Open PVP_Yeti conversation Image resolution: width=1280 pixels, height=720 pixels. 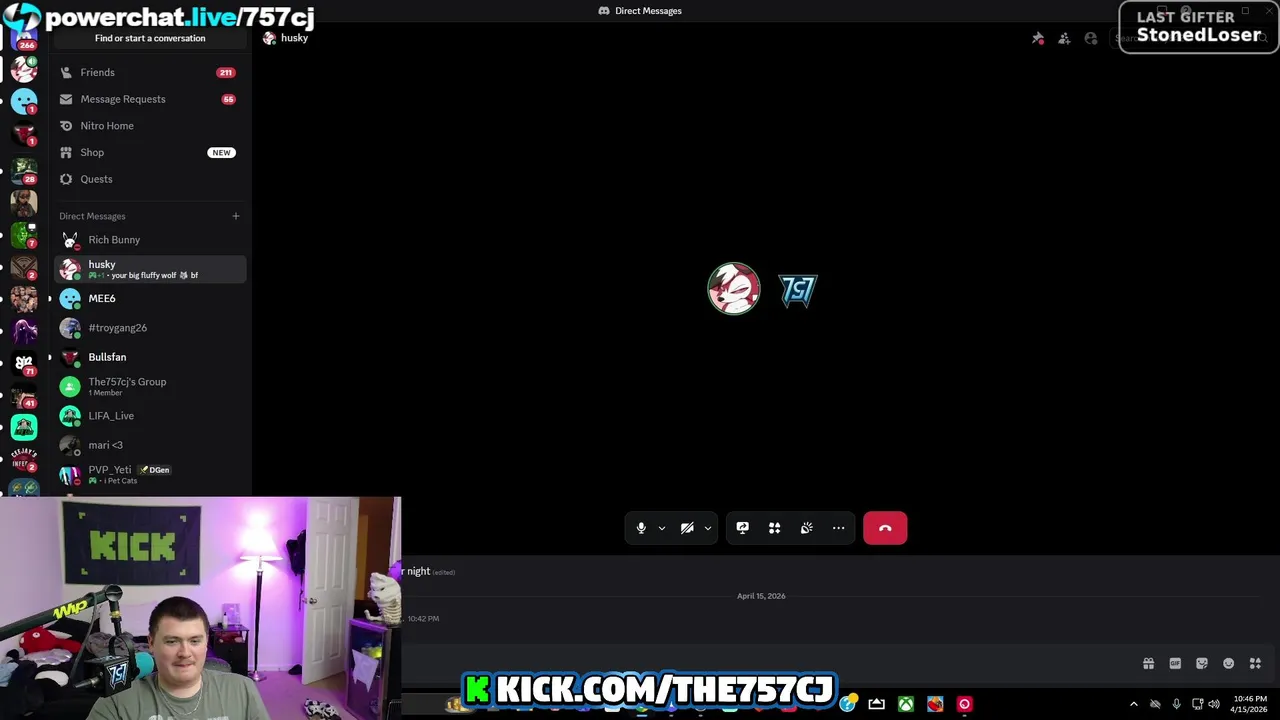pos(148,474)
